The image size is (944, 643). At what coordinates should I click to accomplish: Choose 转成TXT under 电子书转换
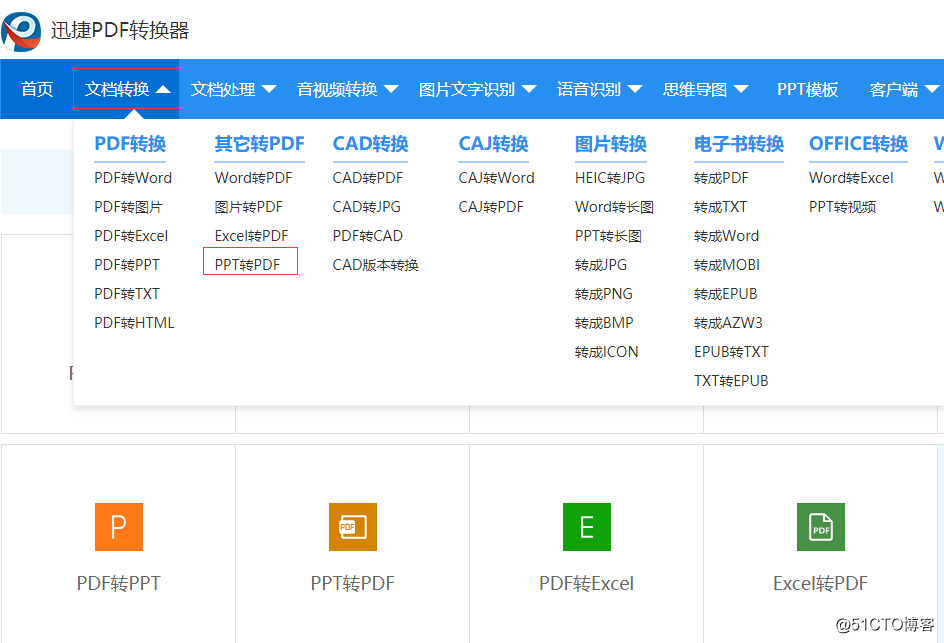(x=721, y=207)
